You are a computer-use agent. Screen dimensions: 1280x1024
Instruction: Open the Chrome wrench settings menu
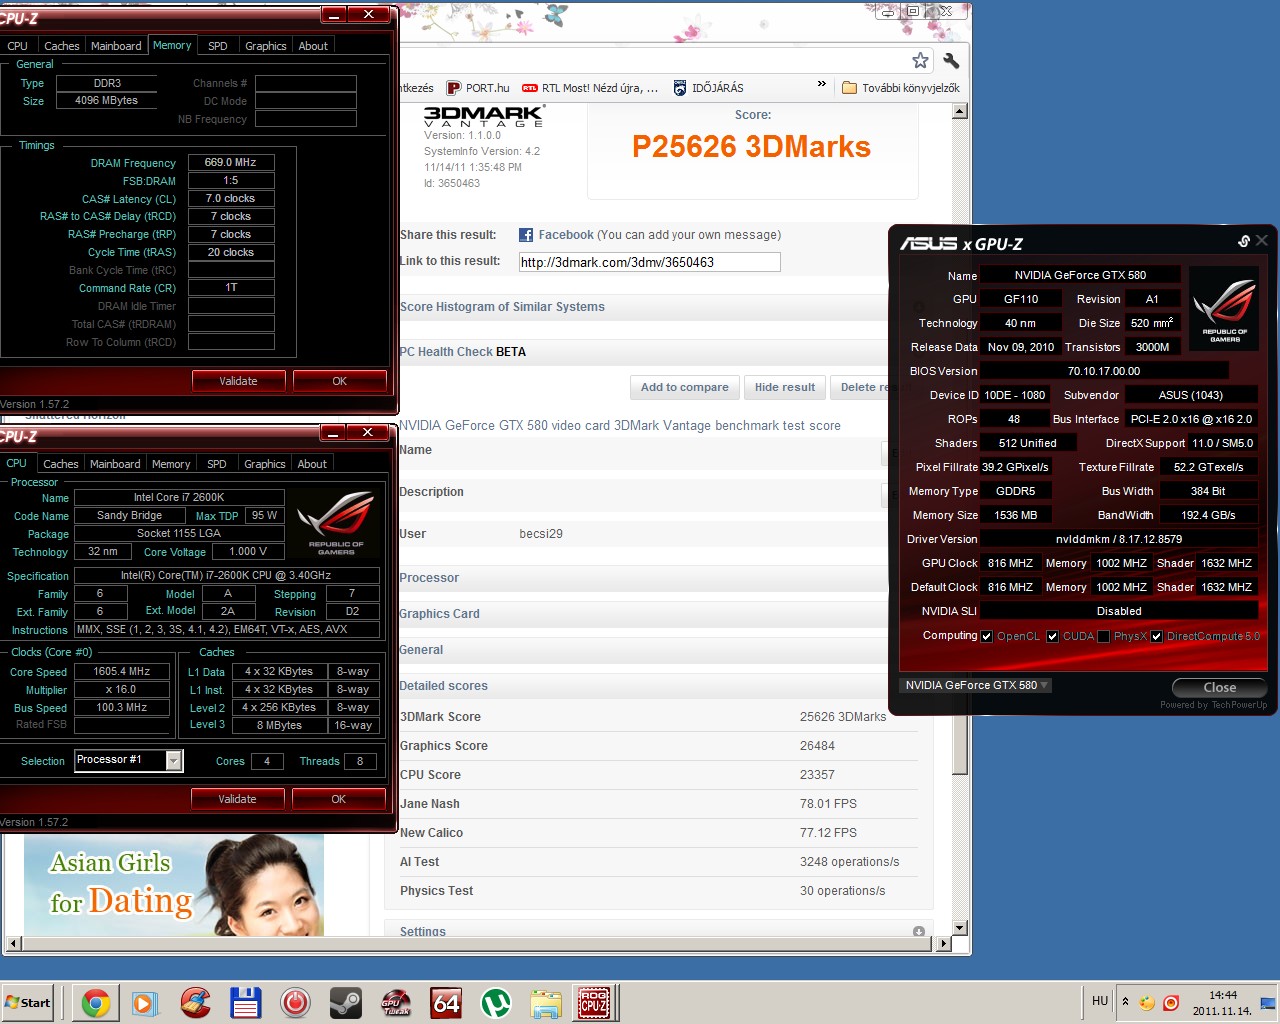tap(951, 60)
